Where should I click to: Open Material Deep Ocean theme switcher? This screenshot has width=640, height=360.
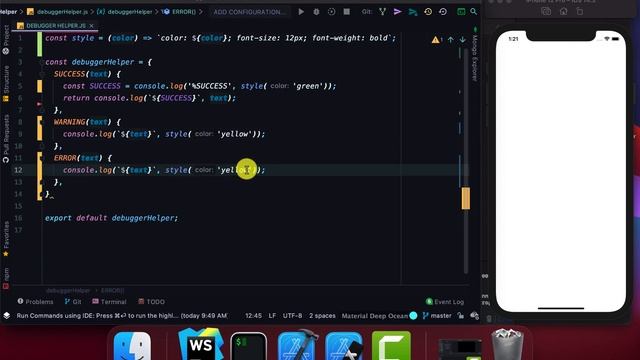point(375,316)
